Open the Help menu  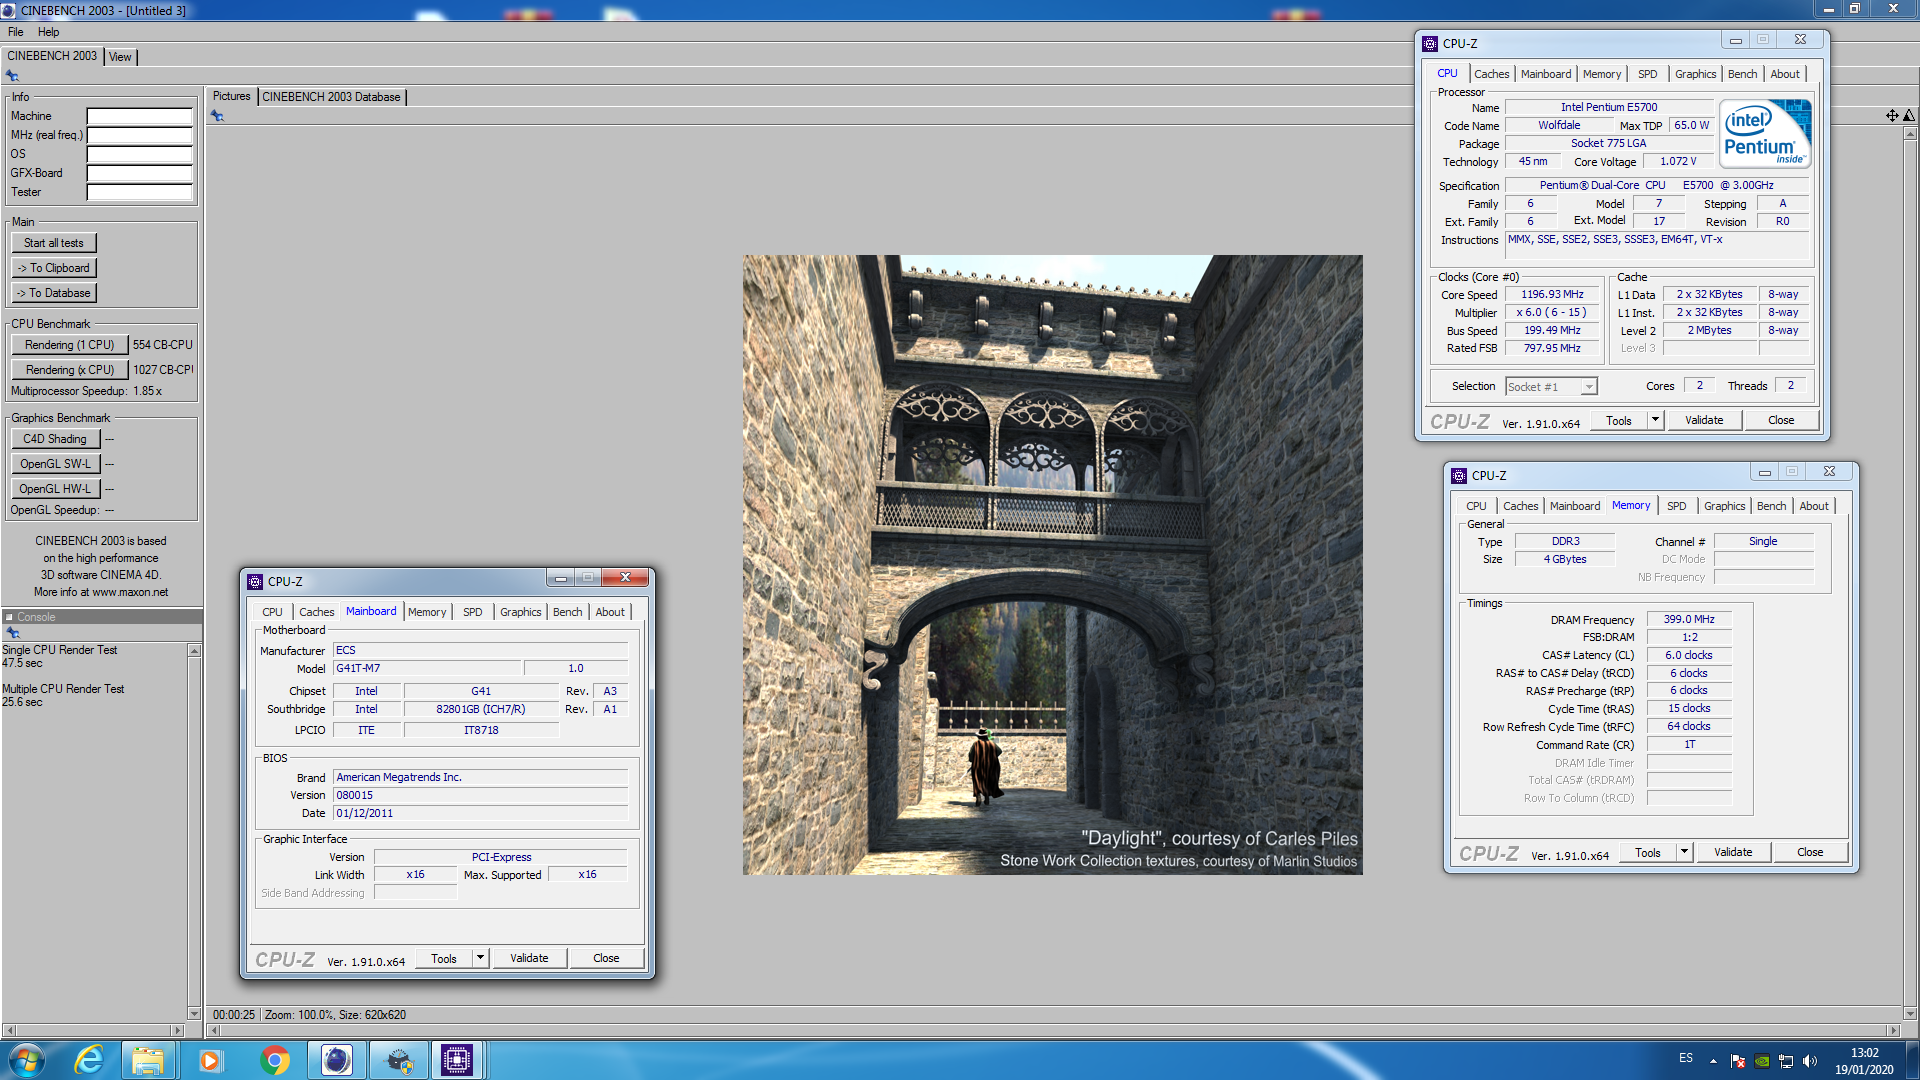click(49, 32)
